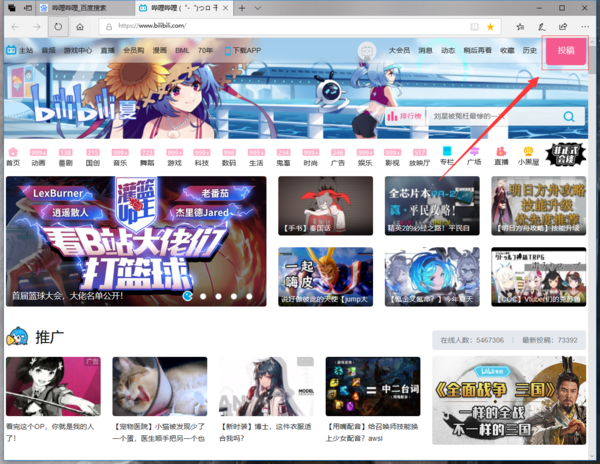Open the browser home page icon
The width and height of the screenshot is (600, 464).
tap(80, 27)
